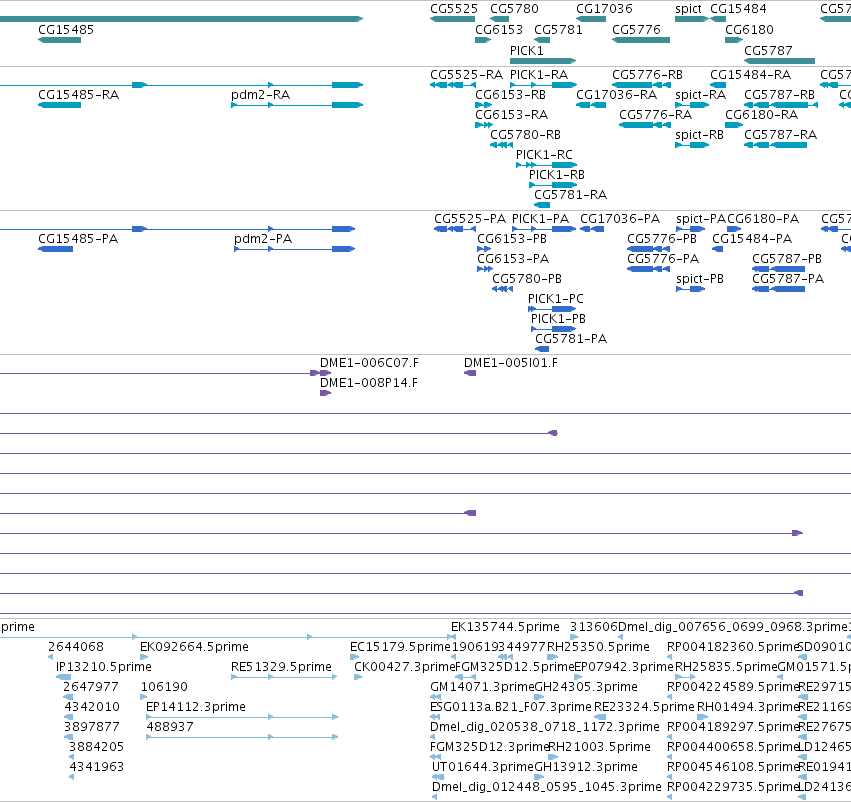Click the CG15485 gene bar glyph
Screen dimensions: 851x802
click(x=59, y=40)
